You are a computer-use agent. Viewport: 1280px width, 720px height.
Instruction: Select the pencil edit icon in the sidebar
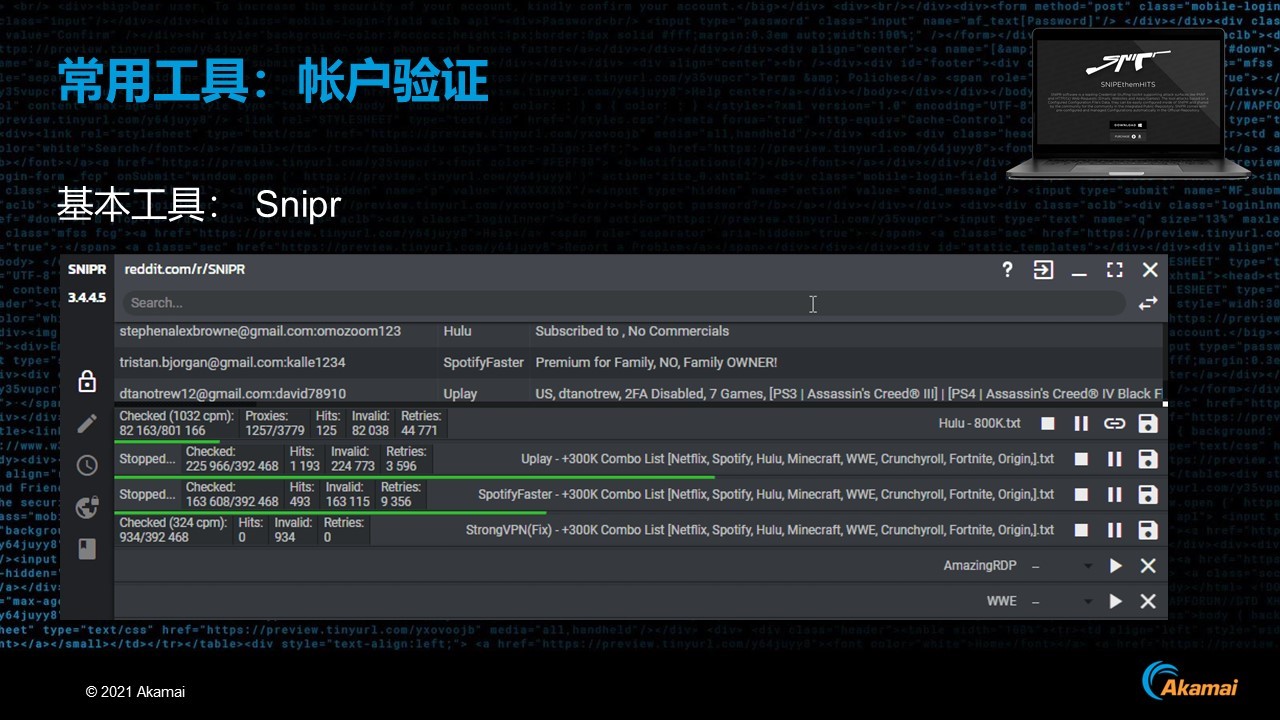pyautogui.click(x=87, y=424)
